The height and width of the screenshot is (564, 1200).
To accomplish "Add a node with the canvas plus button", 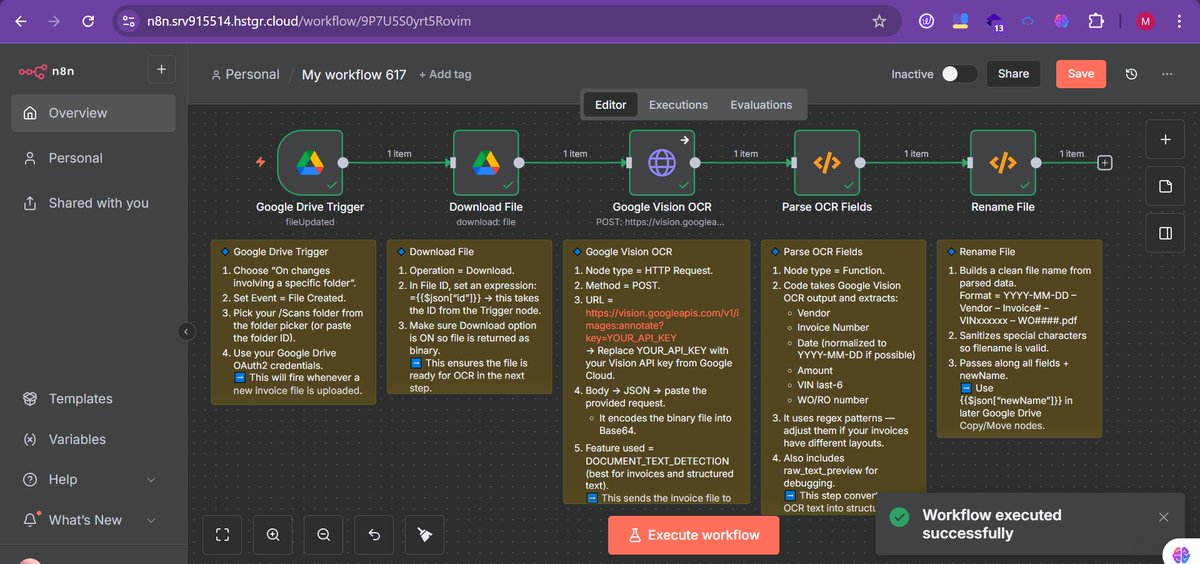I will 1165,140.
